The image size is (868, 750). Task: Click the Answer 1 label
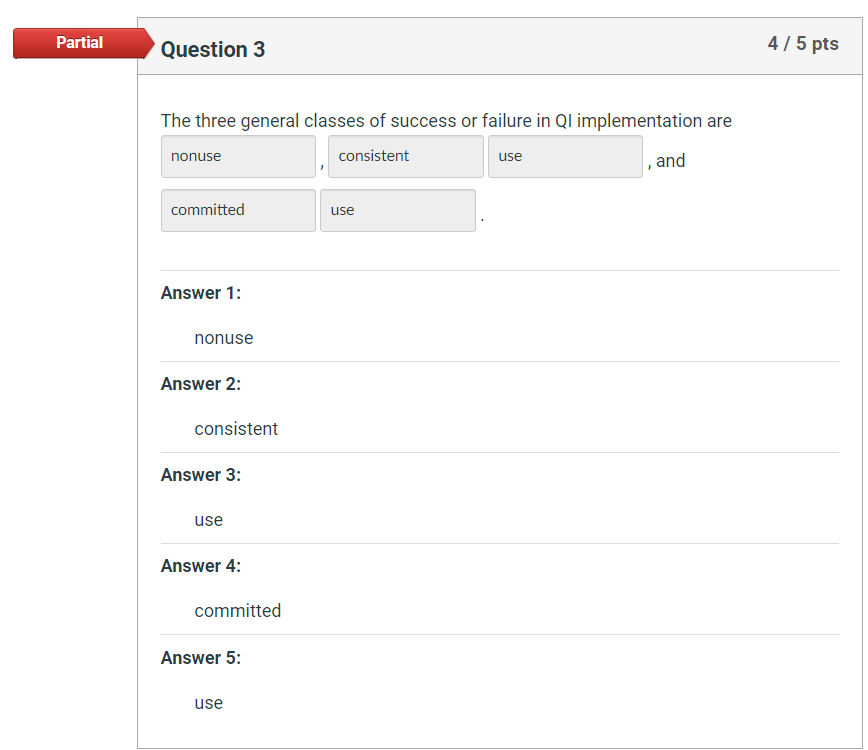tap(200, 292)
